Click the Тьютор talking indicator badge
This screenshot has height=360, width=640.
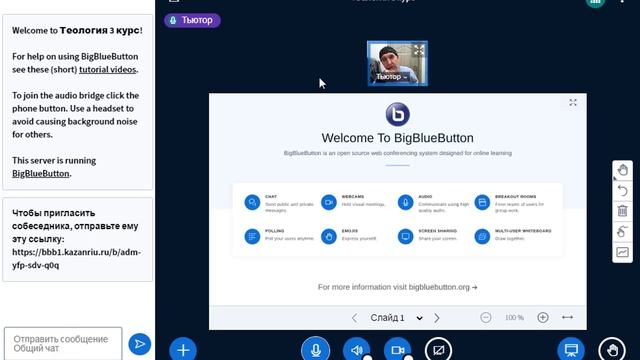pos(192,20)
